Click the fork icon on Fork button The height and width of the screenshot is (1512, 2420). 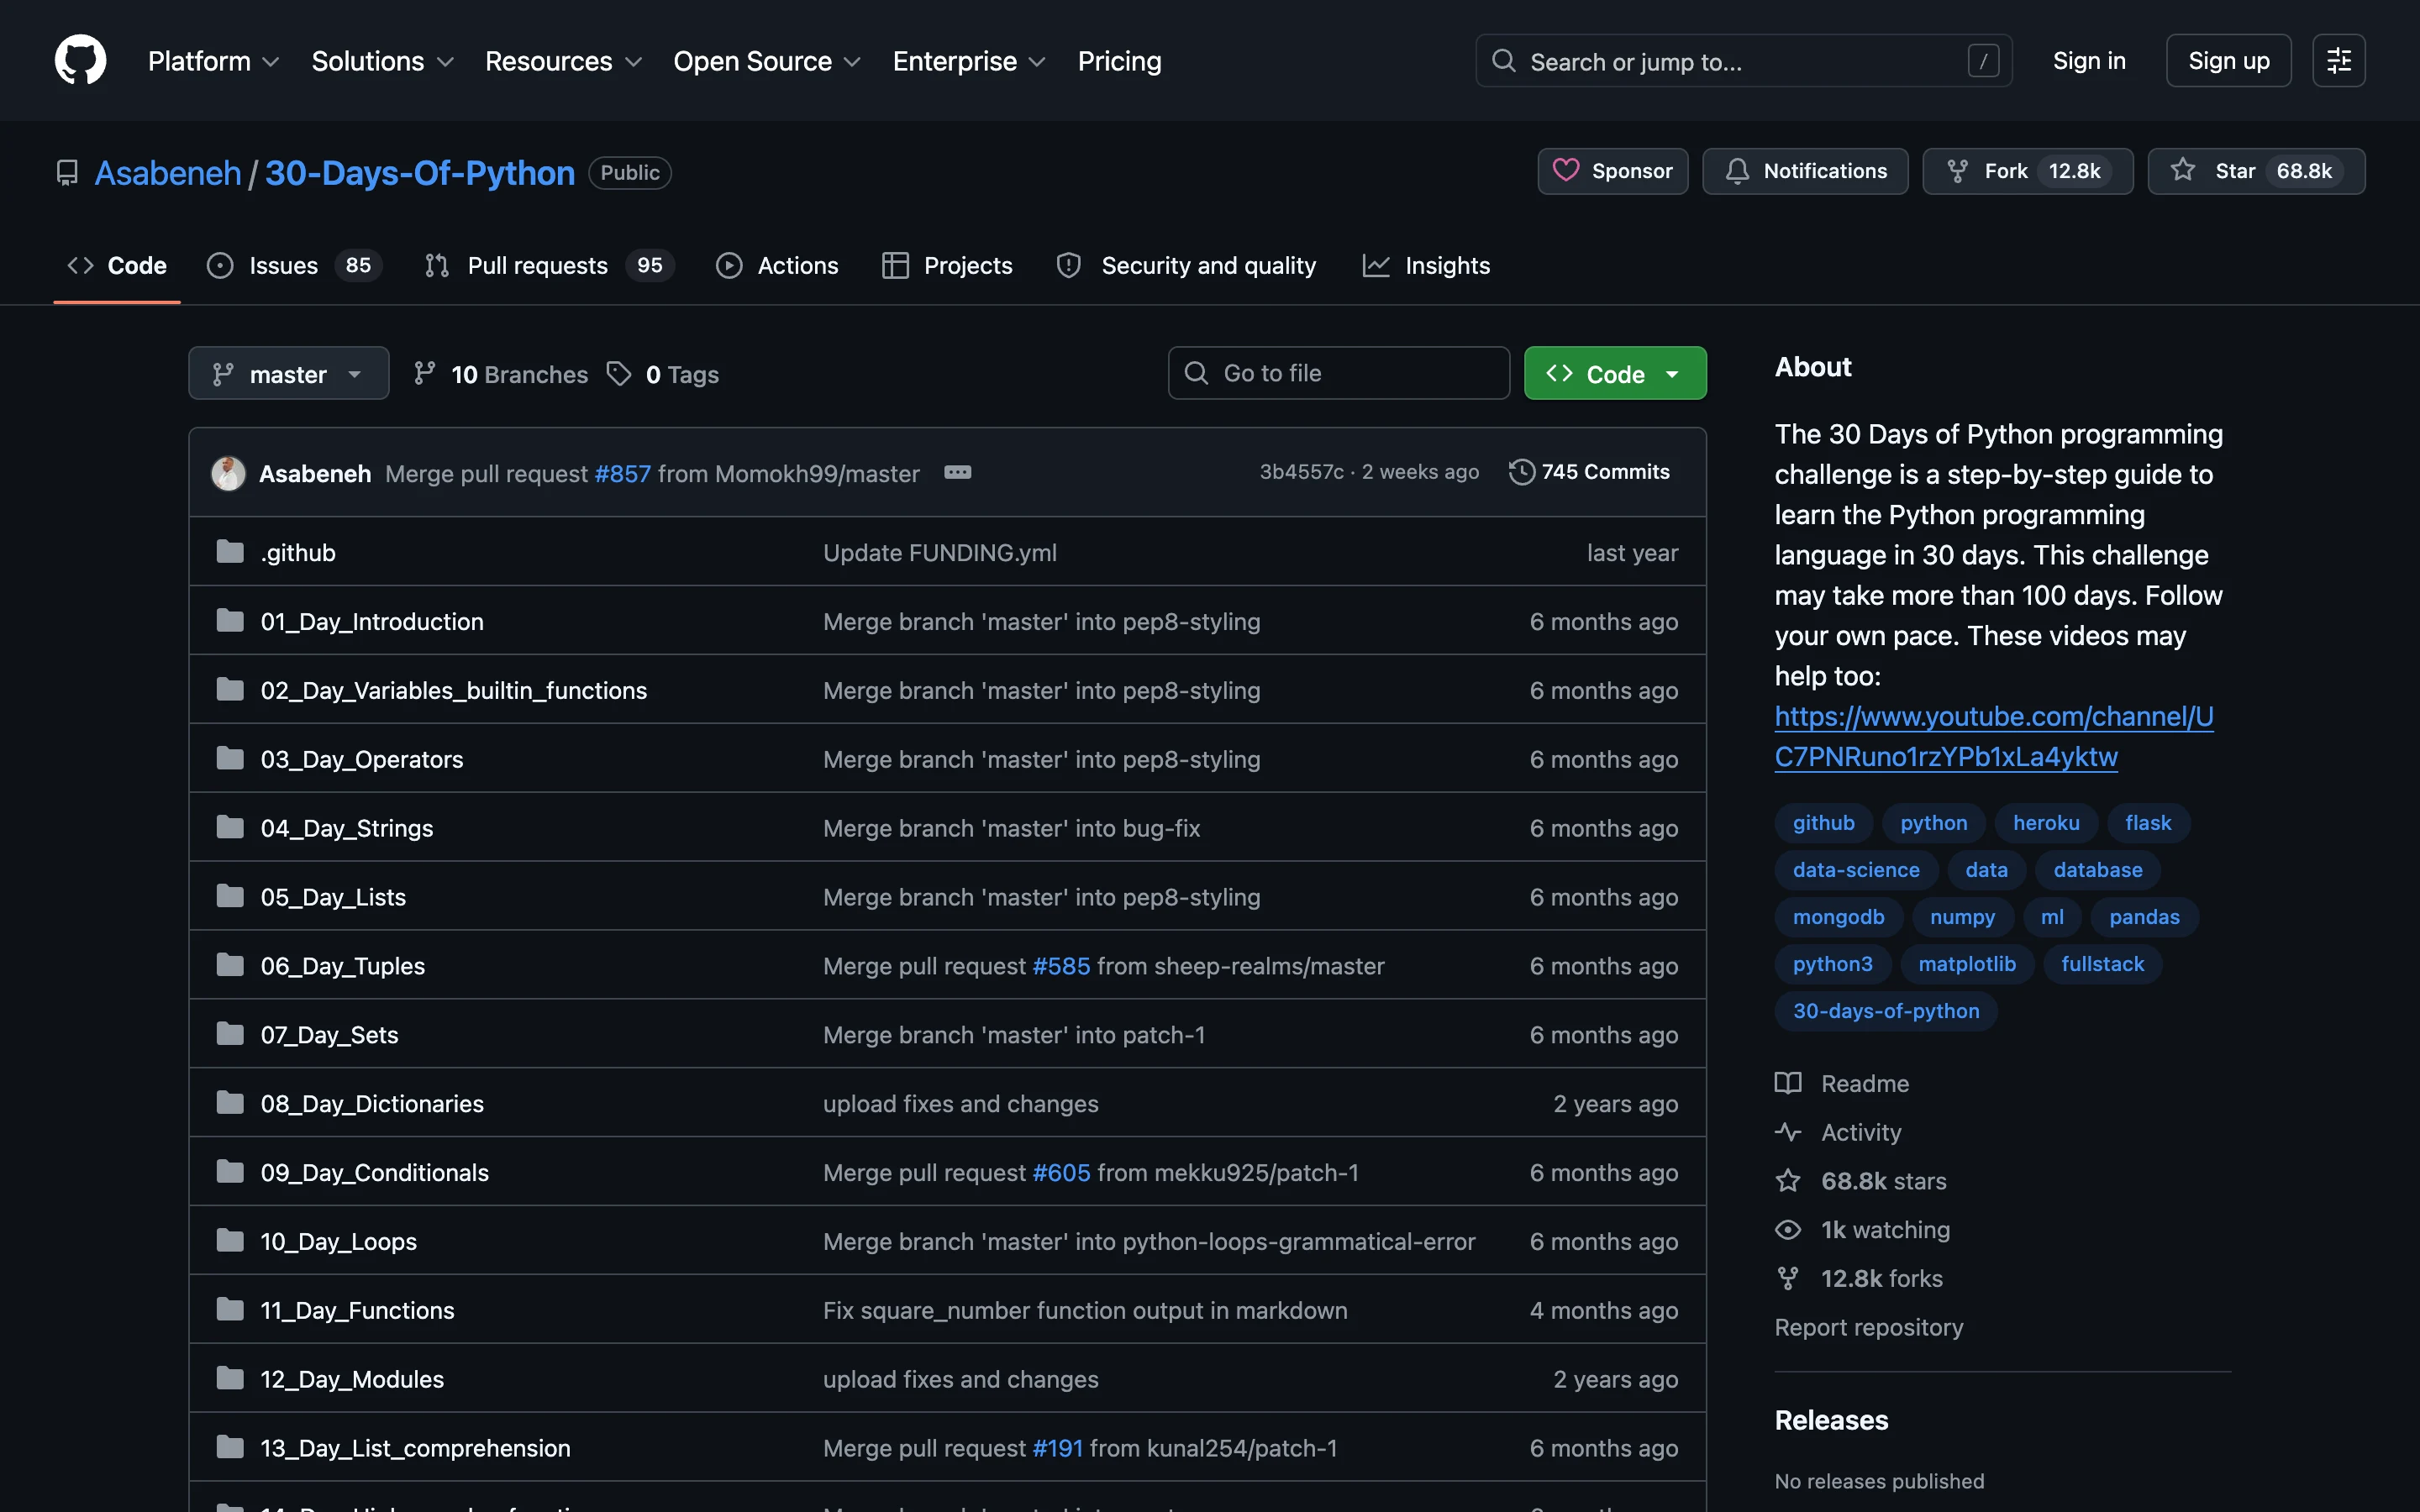[1958, 171]
